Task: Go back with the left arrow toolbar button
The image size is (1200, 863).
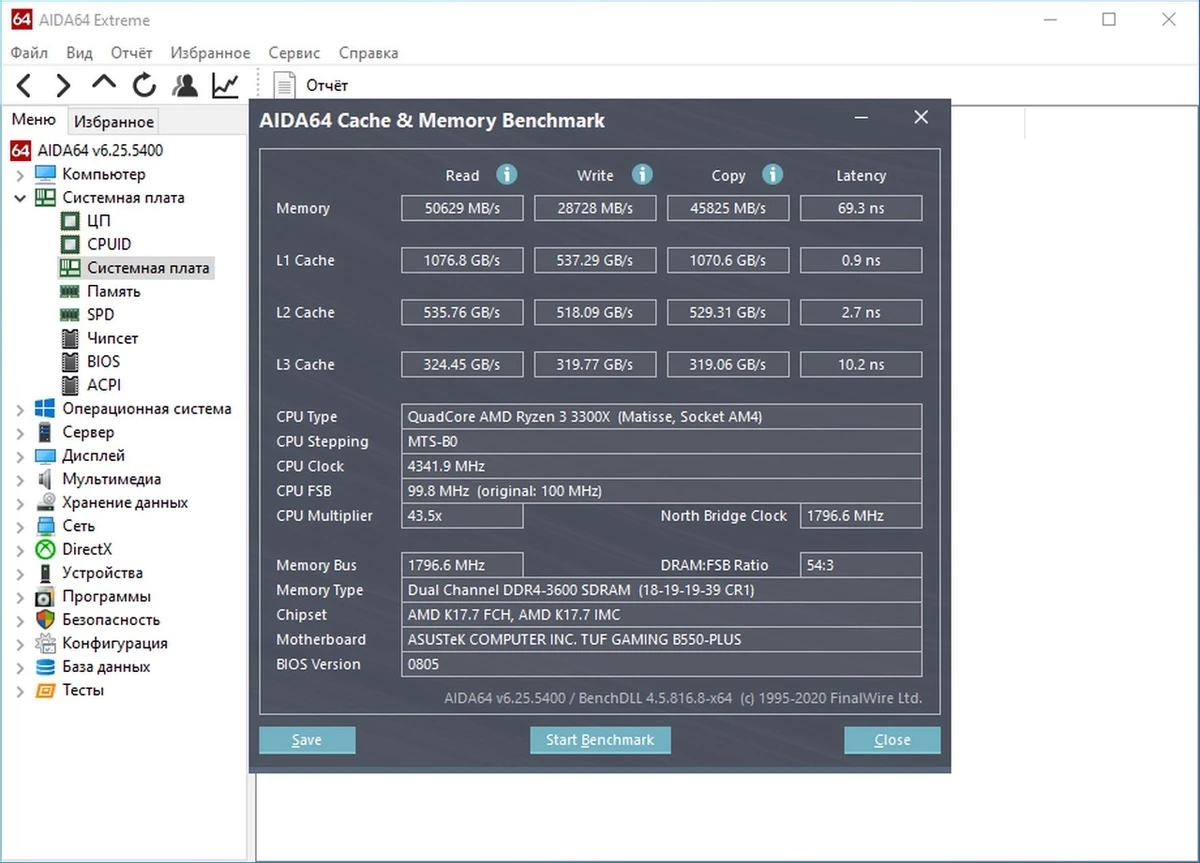Action: (x=24, y=85)
